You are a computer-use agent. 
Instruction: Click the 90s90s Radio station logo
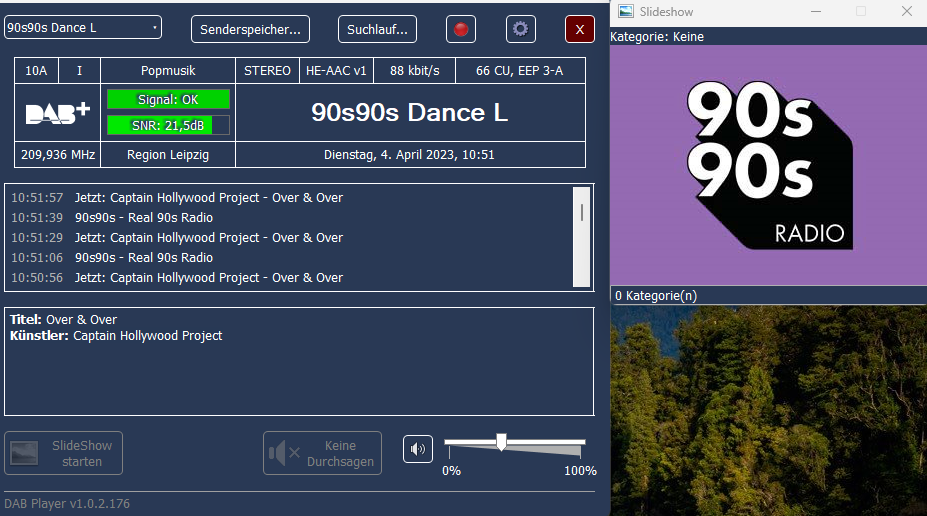click(x=767, y=165)
